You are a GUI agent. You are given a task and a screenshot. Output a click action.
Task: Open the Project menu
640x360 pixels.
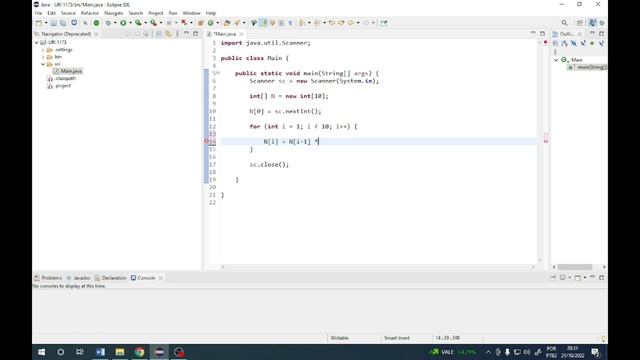pos(156,13)
